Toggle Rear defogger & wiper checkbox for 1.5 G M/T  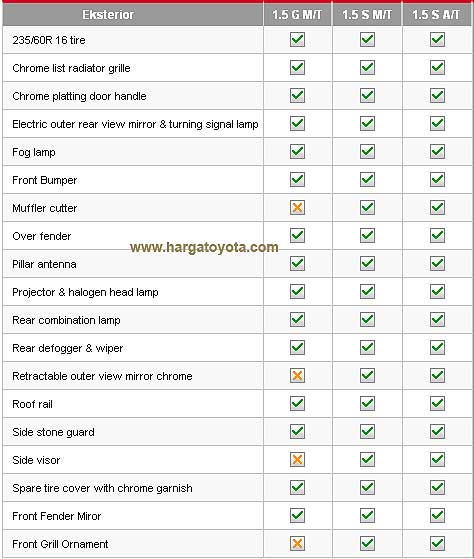tap(297, 347)
